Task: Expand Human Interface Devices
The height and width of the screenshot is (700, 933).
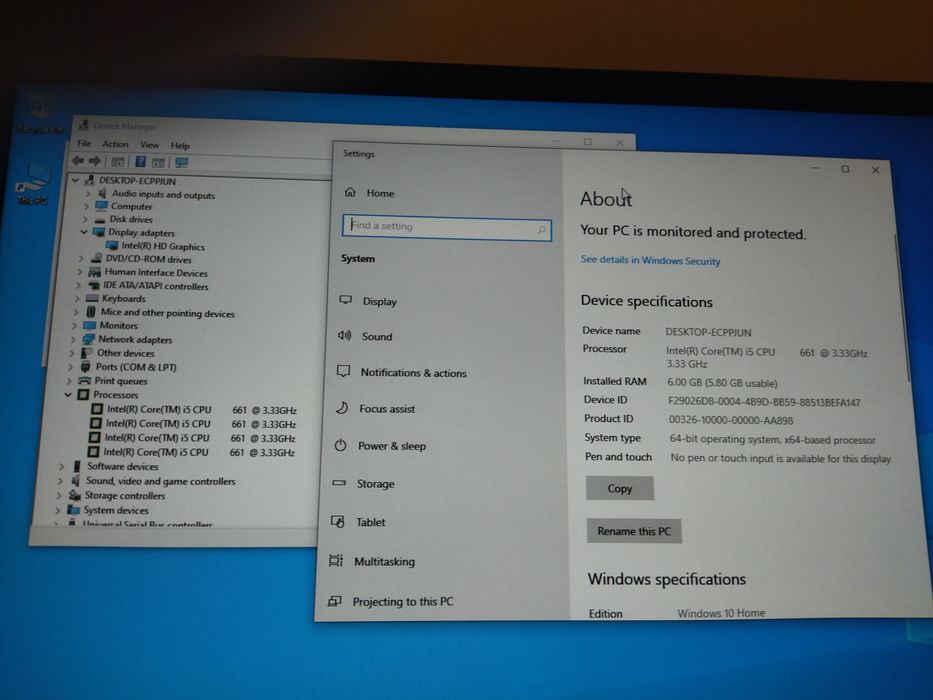Action: click(80, 271)
